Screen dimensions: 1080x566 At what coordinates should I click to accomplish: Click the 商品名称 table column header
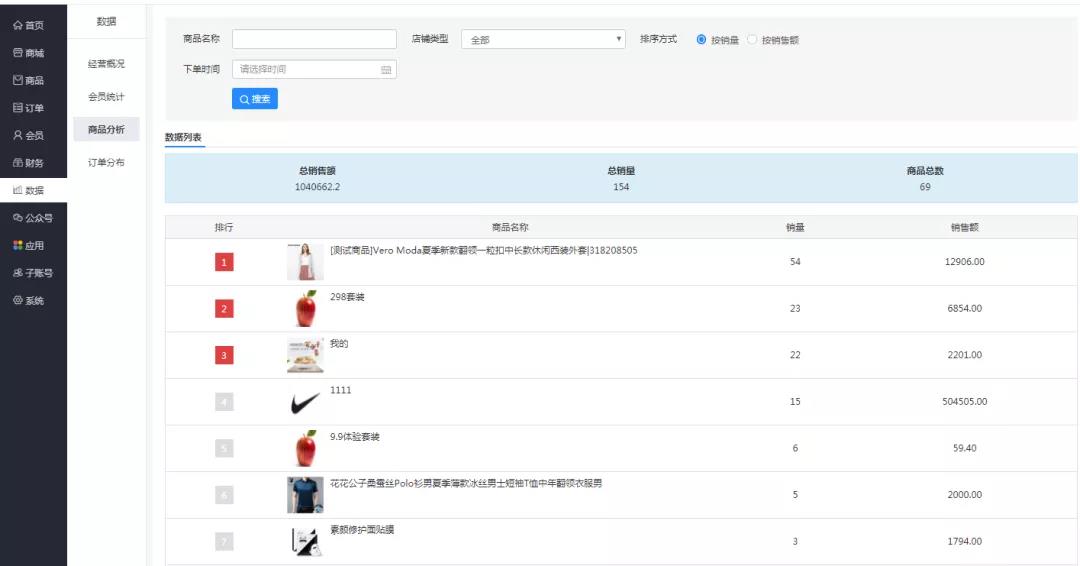[x=510, y=227]
